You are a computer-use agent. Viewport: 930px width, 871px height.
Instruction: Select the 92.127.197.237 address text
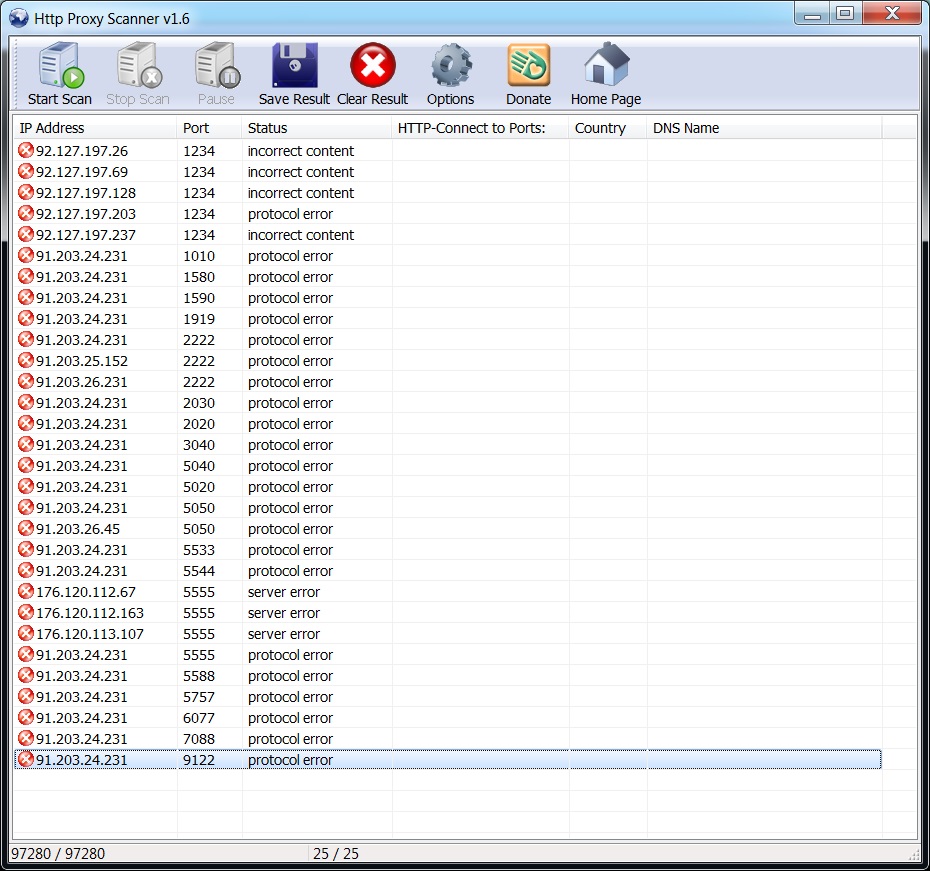(x=86, y=235)
